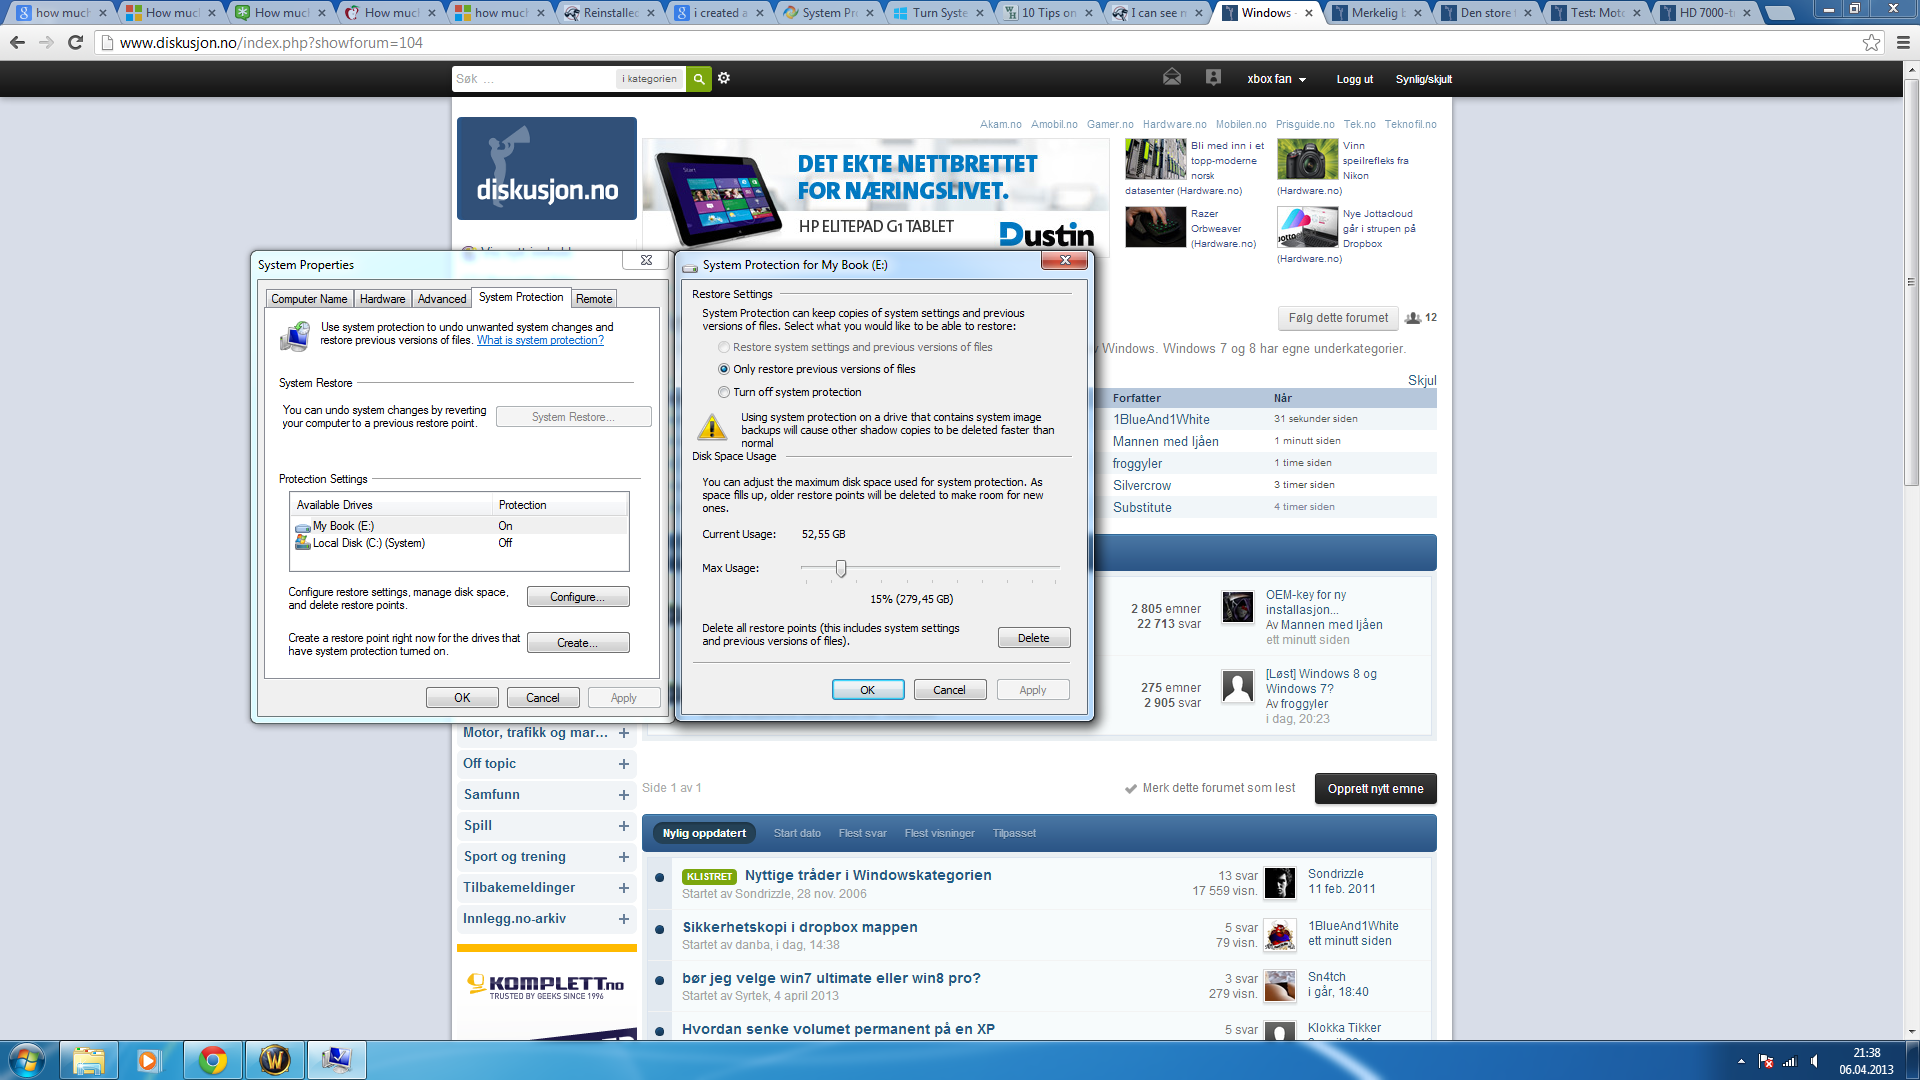The height and width of the screenshot is (1080, 1920).
Task: Sort topics by Flest svar
Action: [862, 833]
